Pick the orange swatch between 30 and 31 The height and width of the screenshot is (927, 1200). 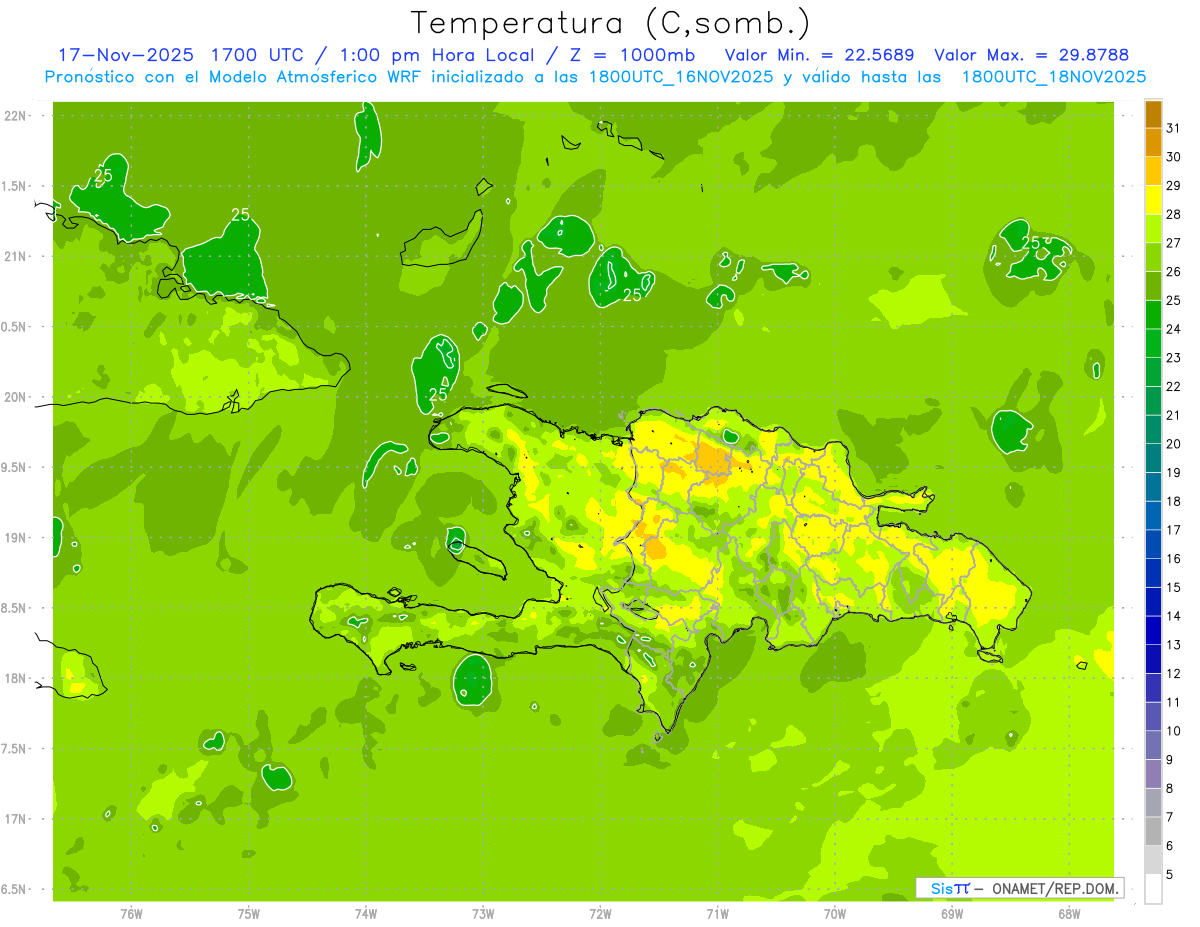(x=1153, y=142)
